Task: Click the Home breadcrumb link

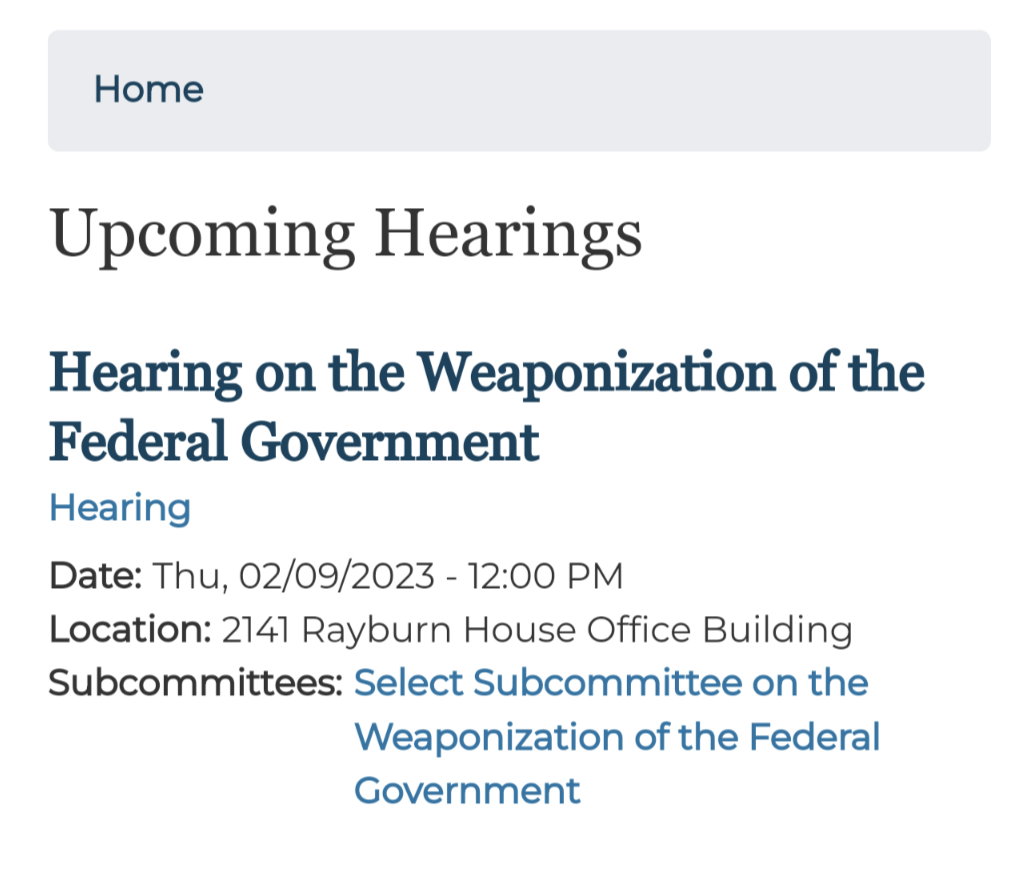Action: coord(148,90)
